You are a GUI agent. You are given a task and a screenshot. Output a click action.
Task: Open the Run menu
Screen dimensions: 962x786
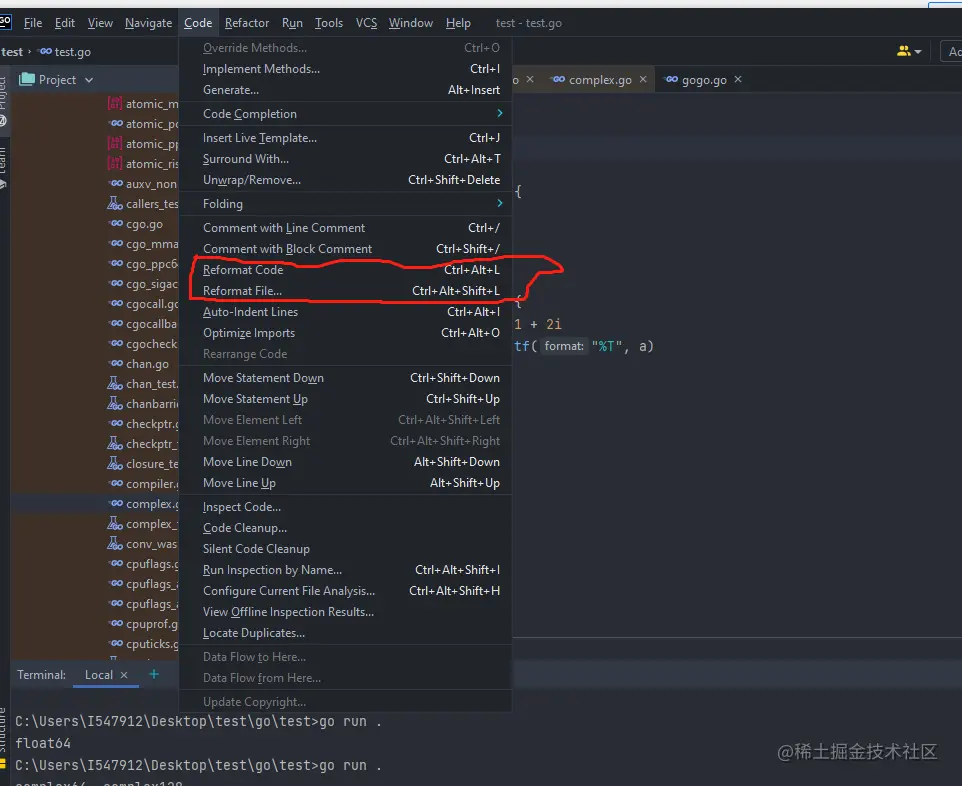292,23
